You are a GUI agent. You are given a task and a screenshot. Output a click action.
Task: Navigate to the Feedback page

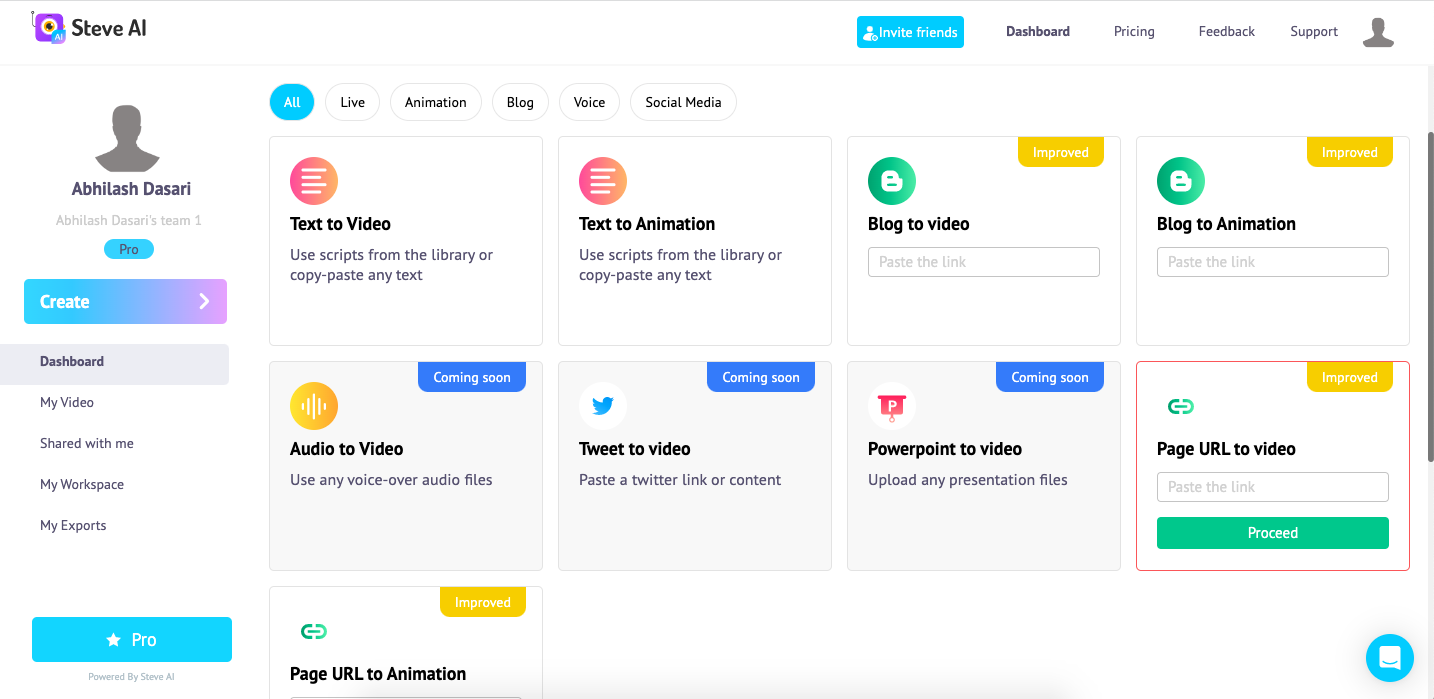coord(1226,31)
